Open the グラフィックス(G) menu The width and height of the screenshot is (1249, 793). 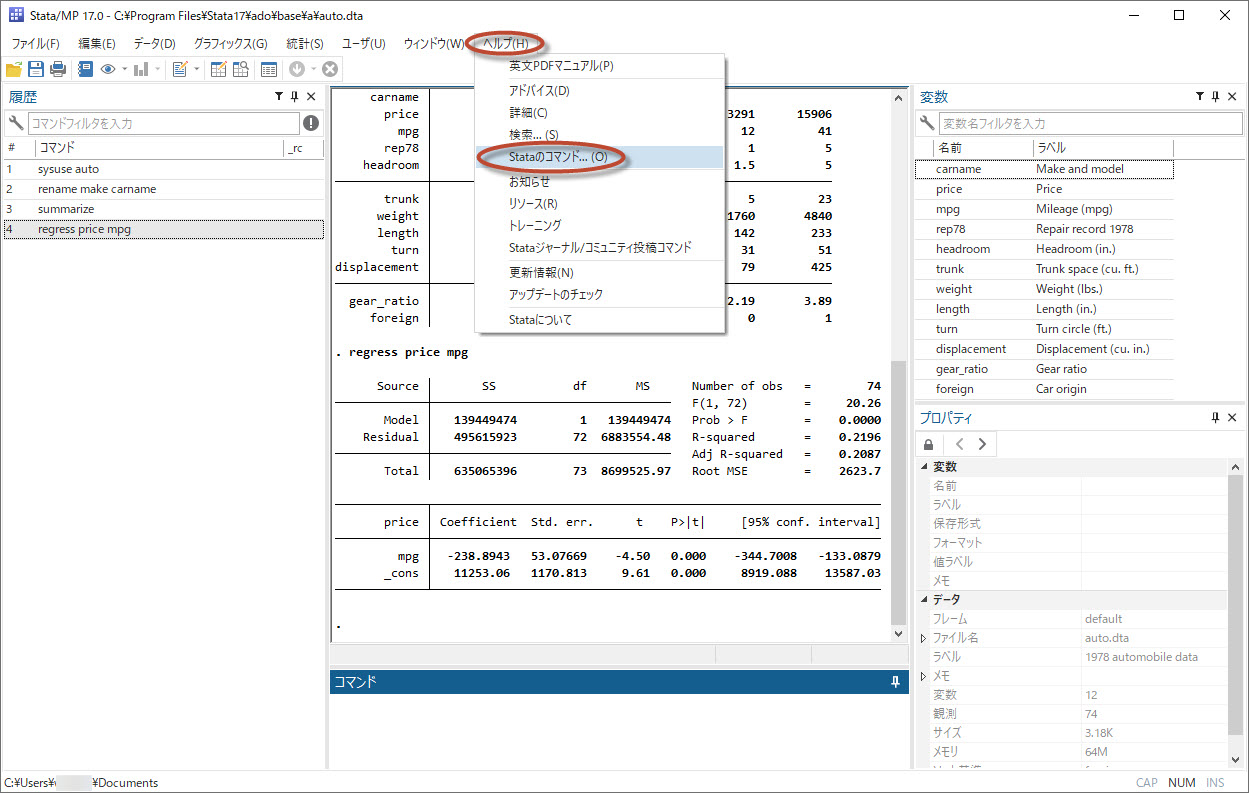[231, 44]
